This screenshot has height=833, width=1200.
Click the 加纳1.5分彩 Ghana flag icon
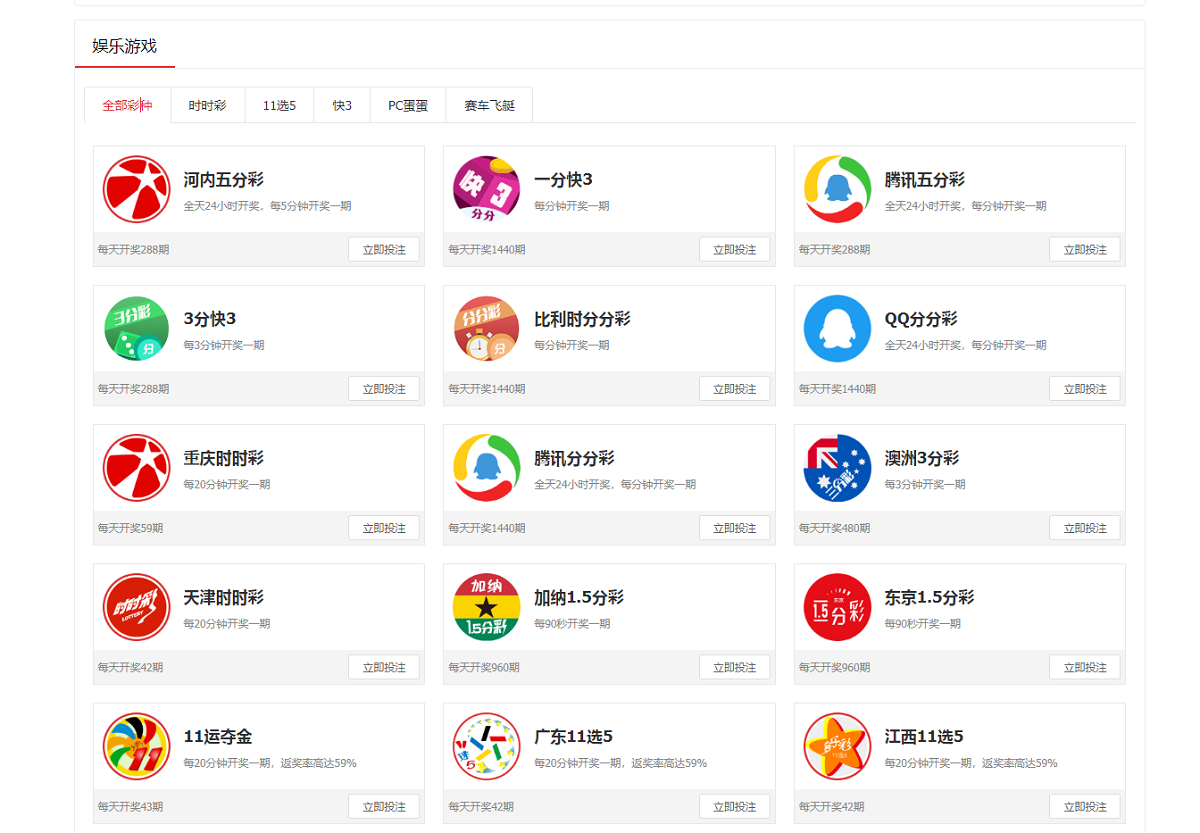click(487, 606)
